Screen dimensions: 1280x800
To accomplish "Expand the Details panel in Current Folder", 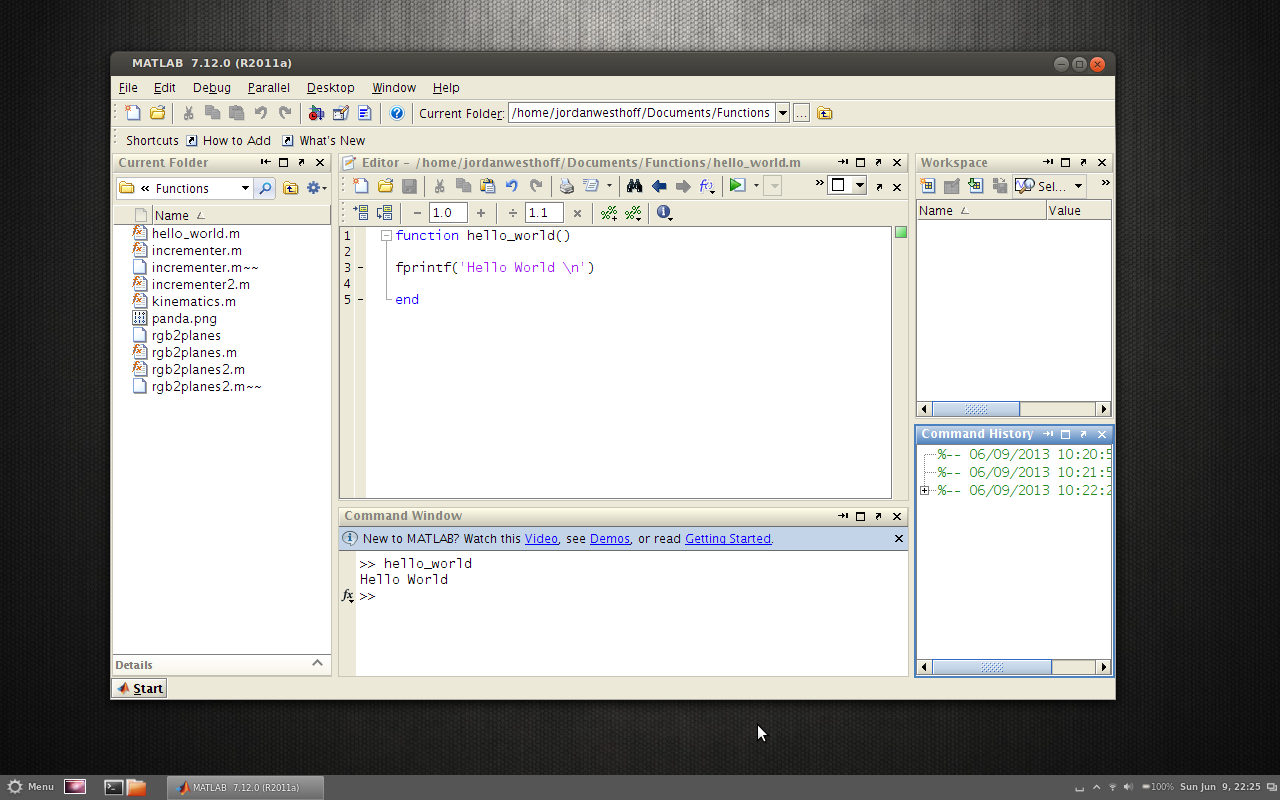I will click(x=317, y=664).
